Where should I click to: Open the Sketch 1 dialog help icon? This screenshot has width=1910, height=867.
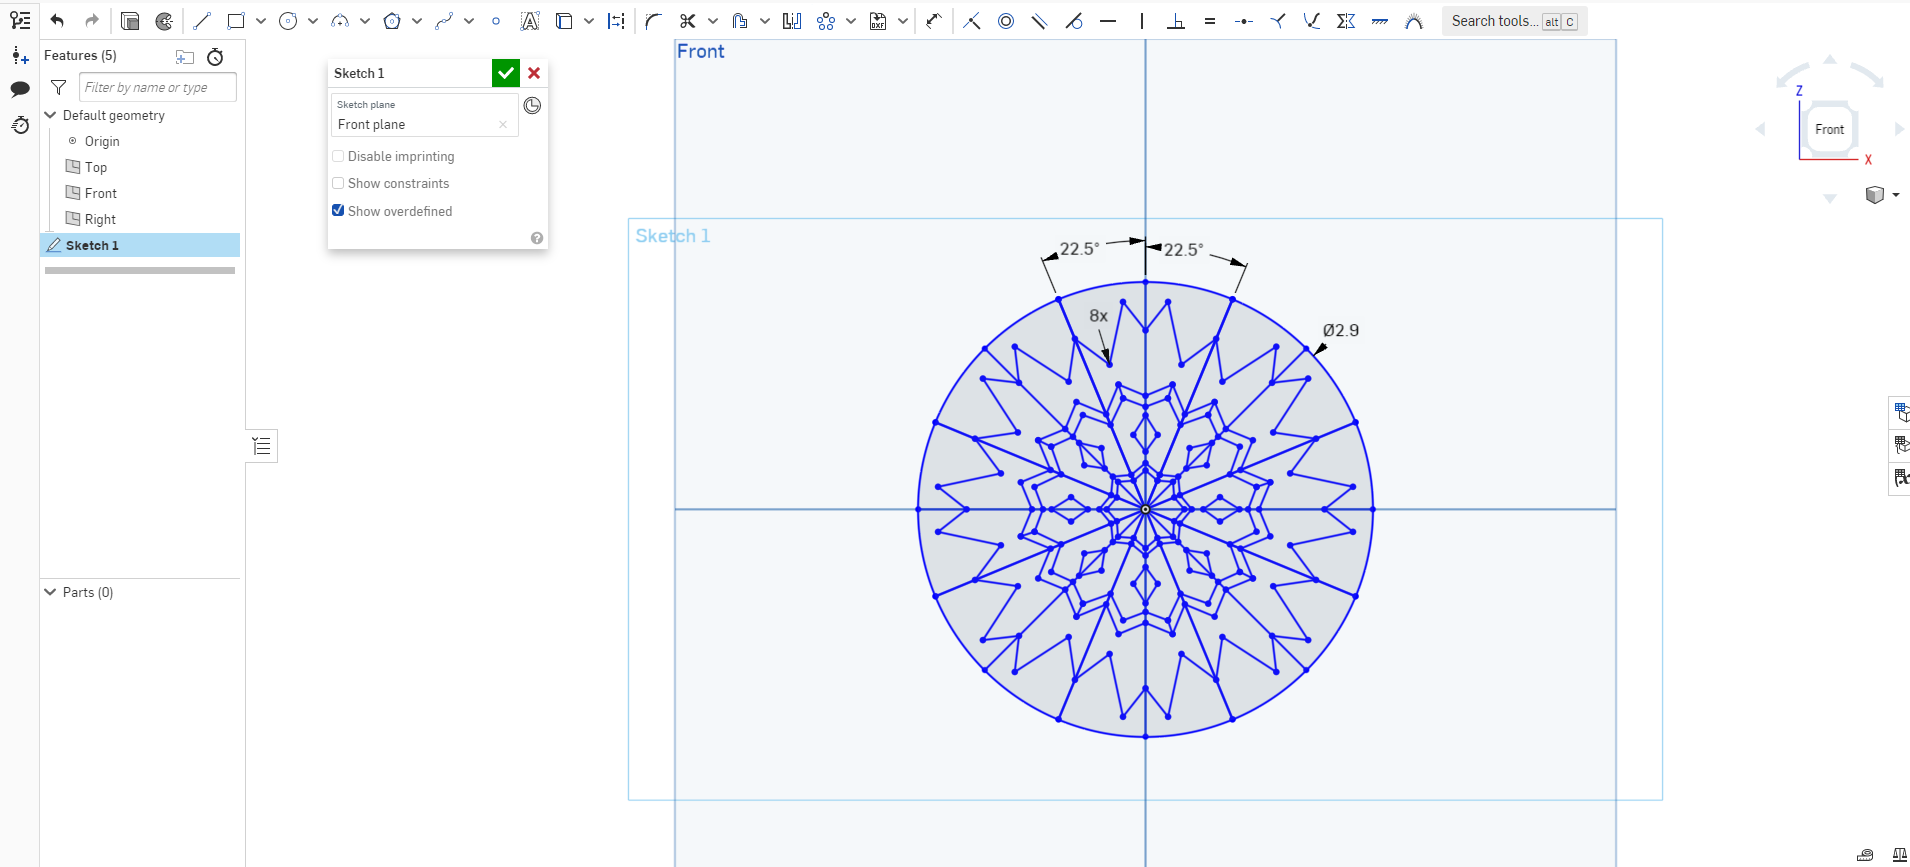[537, 238]
